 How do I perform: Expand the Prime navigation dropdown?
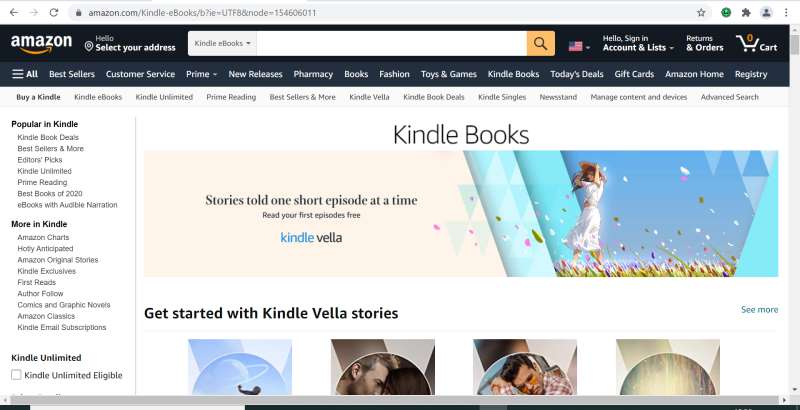202,74
